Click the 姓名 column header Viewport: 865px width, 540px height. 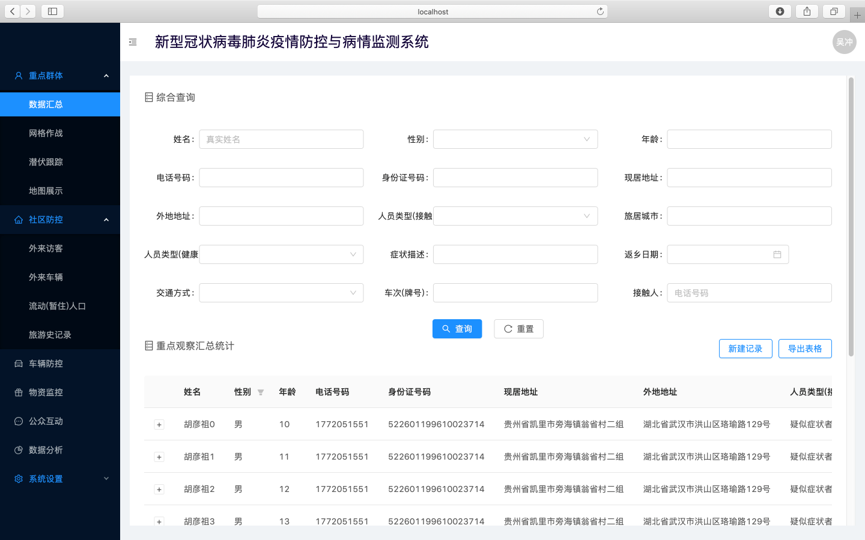(x=192, y=392)
